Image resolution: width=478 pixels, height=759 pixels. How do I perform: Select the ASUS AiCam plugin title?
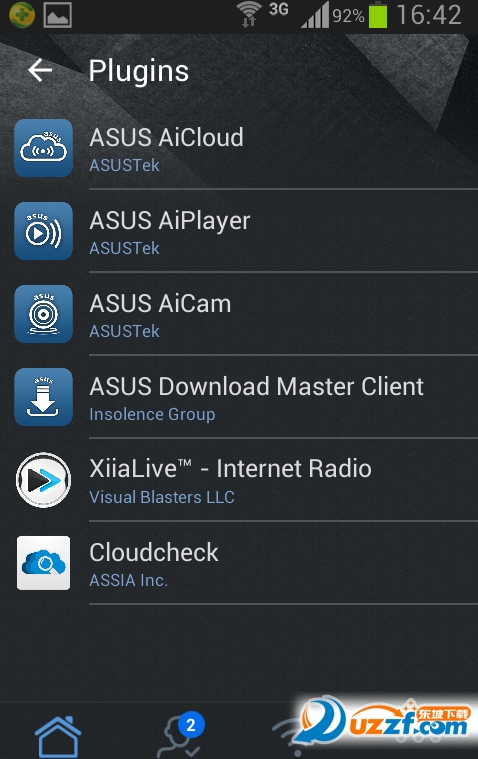tap(160, 304)
